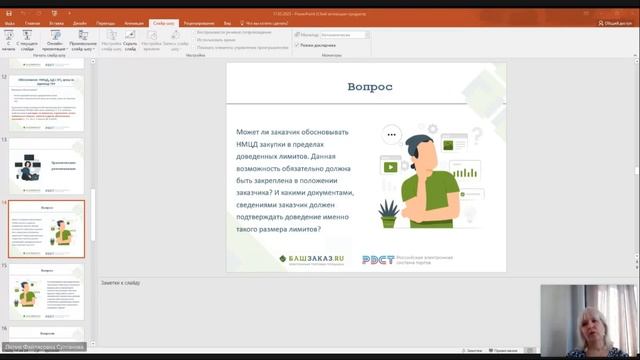Open the 'Монитор' combo box
640x360 pixels.
pyautogui.click(x=344, y=35)
